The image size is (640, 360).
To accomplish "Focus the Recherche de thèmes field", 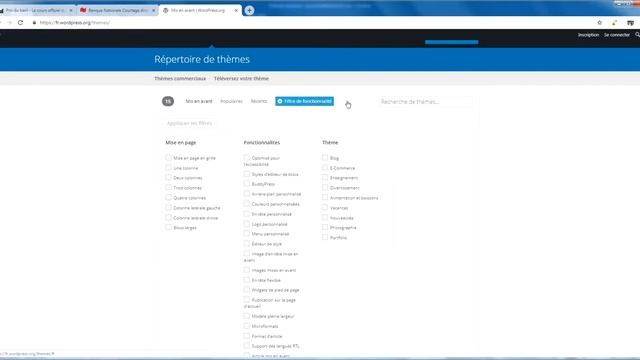I will (x=425, y=102).
